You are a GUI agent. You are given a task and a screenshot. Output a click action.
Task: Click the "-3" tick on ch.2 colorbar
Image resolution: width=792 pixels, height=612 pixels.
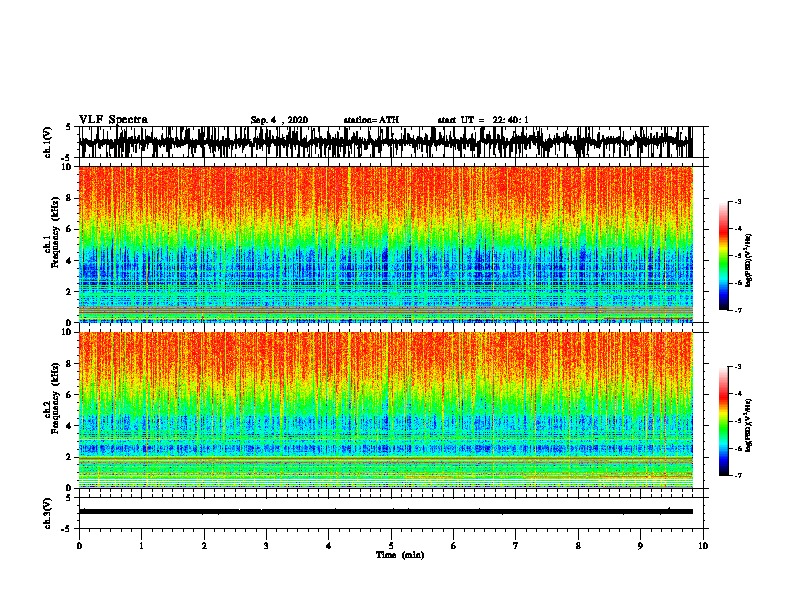click(737, 367)
